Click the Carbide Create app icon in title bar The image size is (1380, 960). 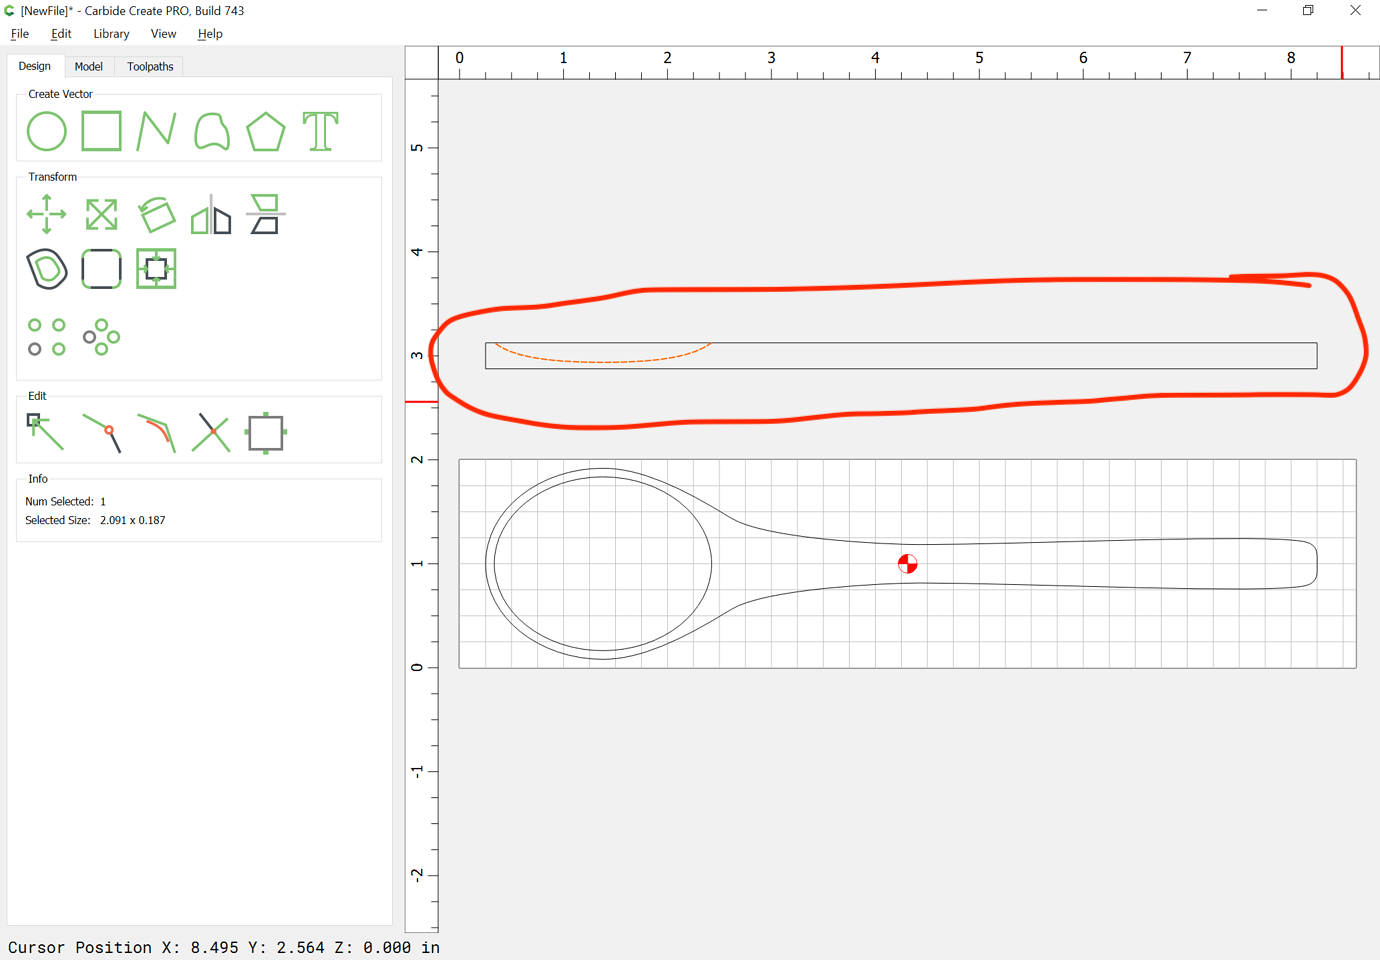tap(9, 10)
